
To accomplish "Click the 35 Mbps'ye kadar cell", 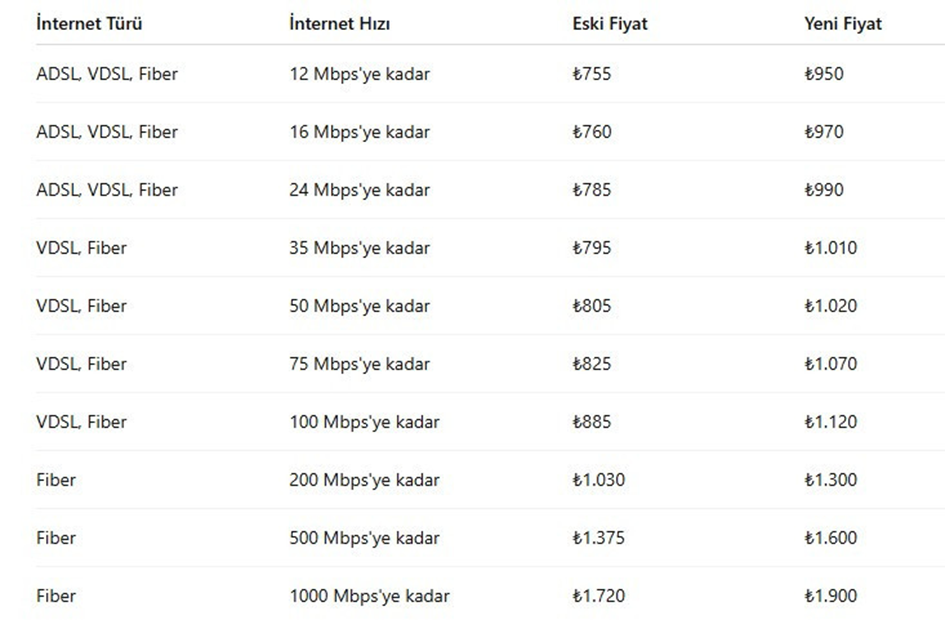I will pyautogui.click(x=359, y=248).
